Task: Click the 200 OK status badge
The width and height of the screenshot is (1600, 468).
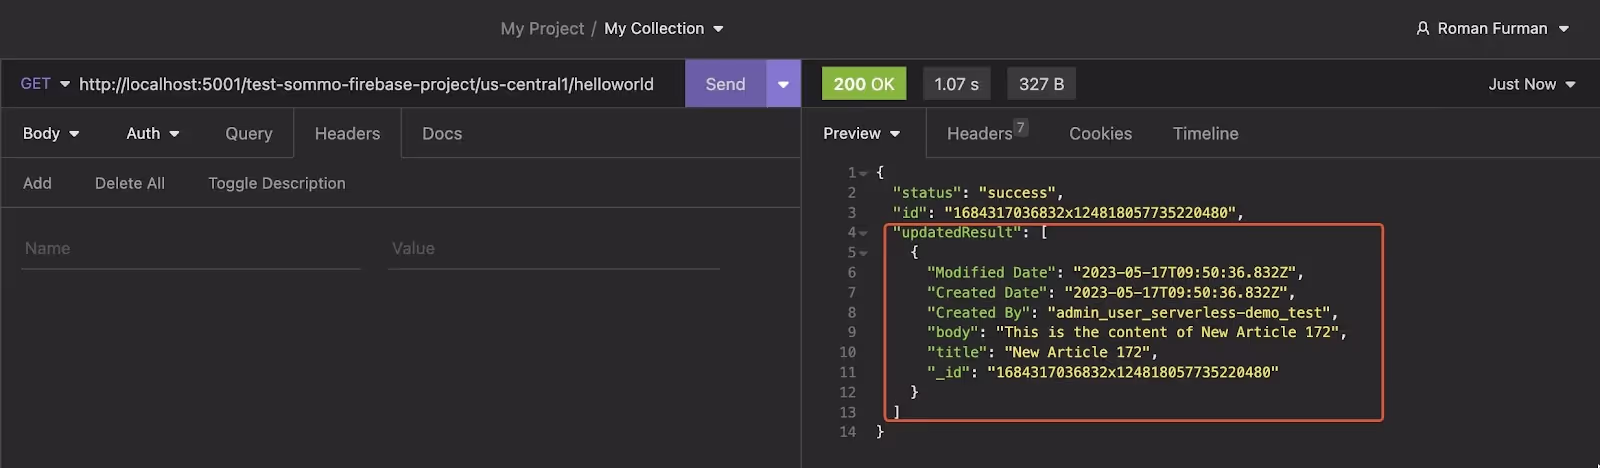Action: [x=864, y=84]
